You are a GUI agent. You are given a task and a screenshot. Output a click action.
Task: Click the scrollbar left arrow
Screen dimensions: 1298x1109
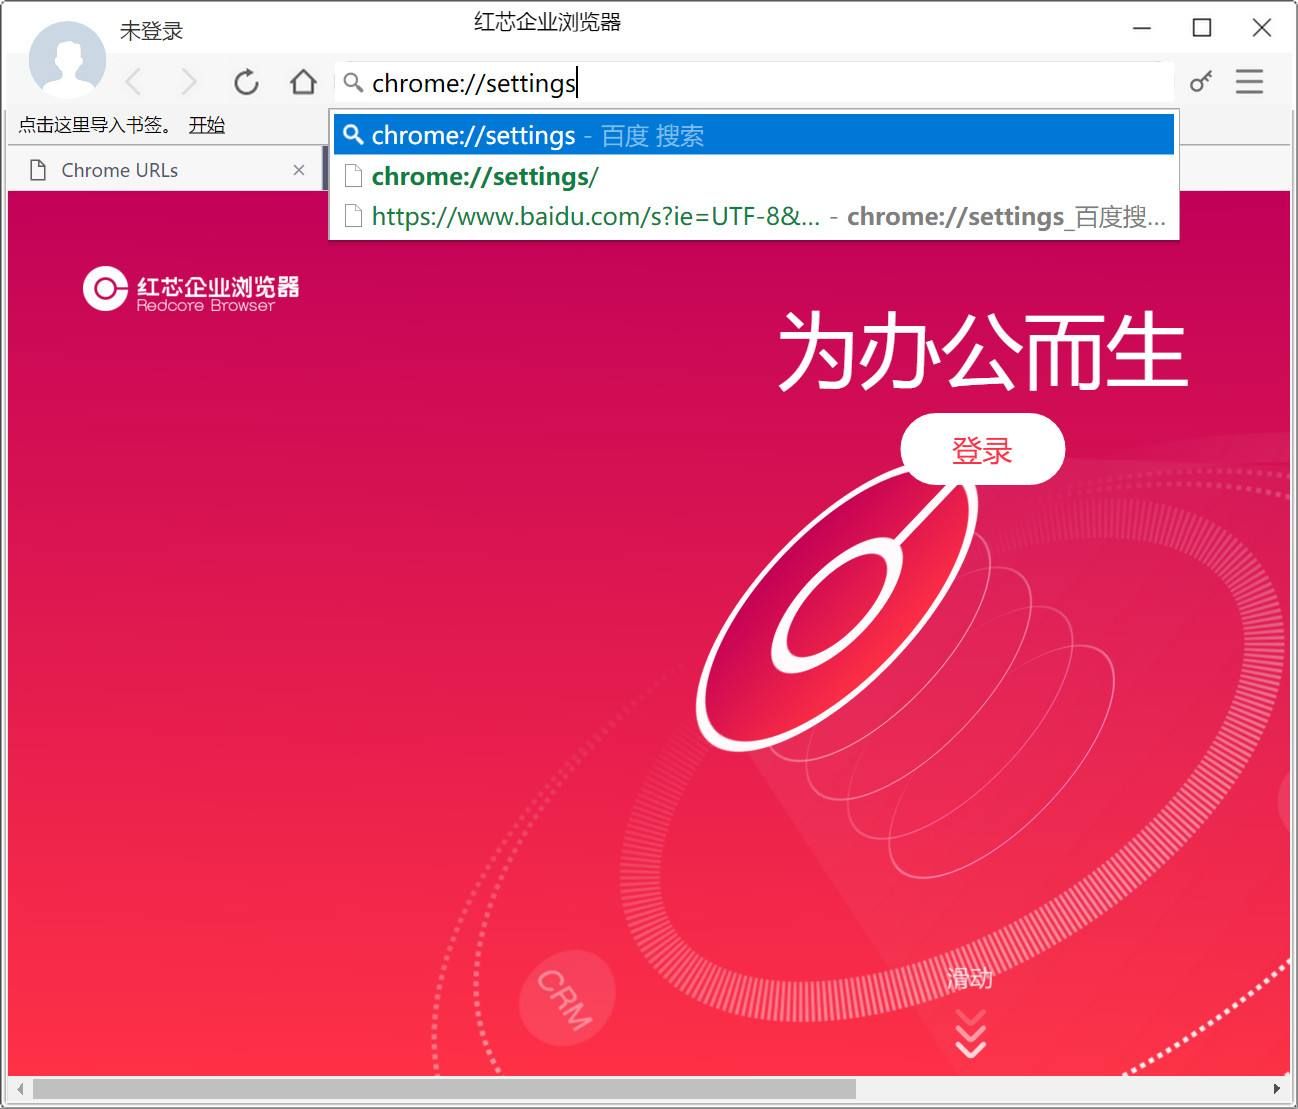point(19,1088)
